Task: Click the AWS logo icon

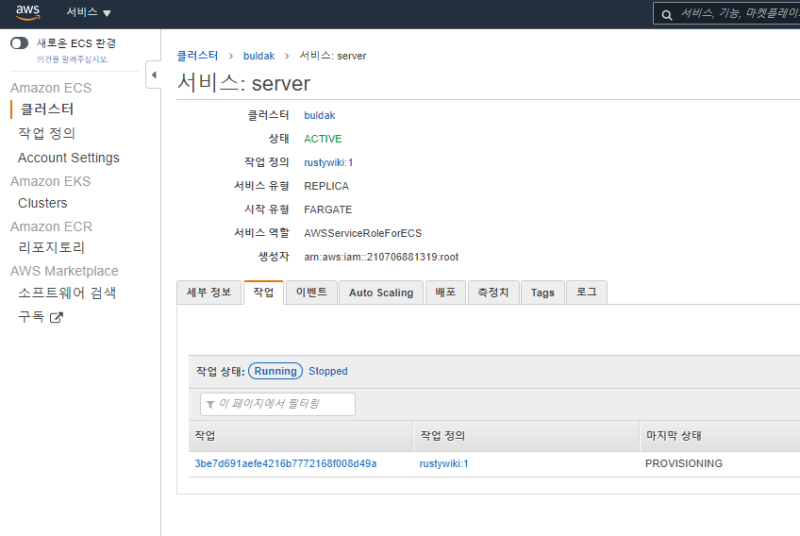Action: (27, 13)
